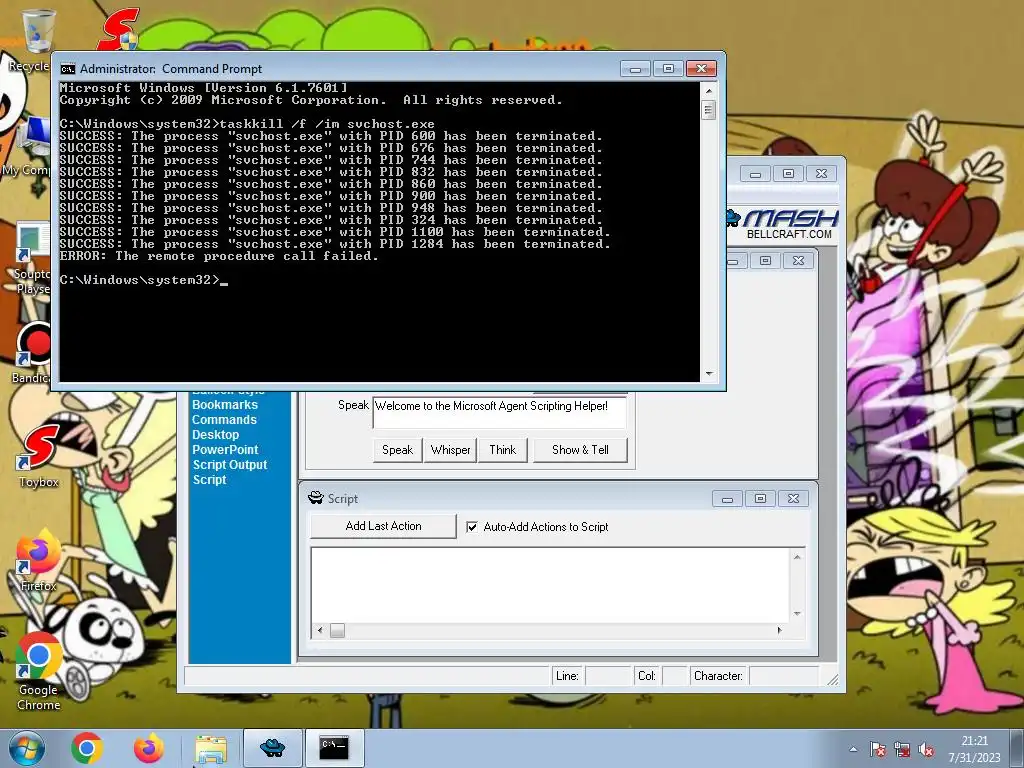The width and height of the screenshot is (1024, 768).
Task: Click the Col status bar field
Action: [x=675, y=676]
